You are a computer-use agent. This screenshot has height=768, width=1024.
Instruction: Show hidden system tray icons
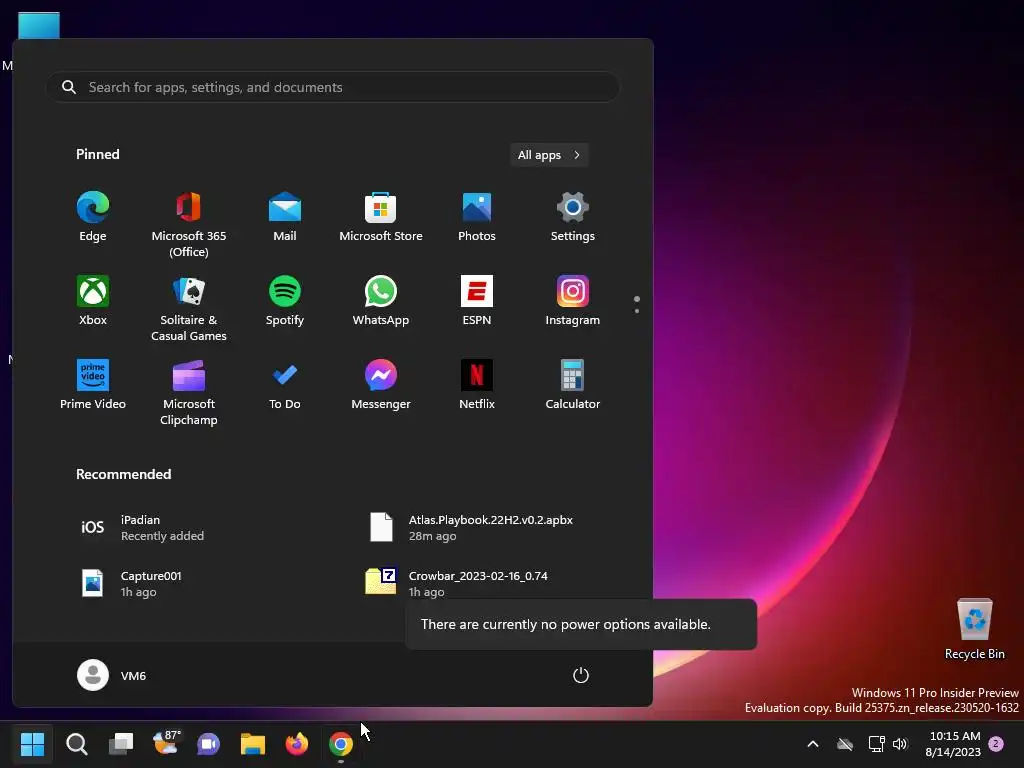tap(813, 744)
